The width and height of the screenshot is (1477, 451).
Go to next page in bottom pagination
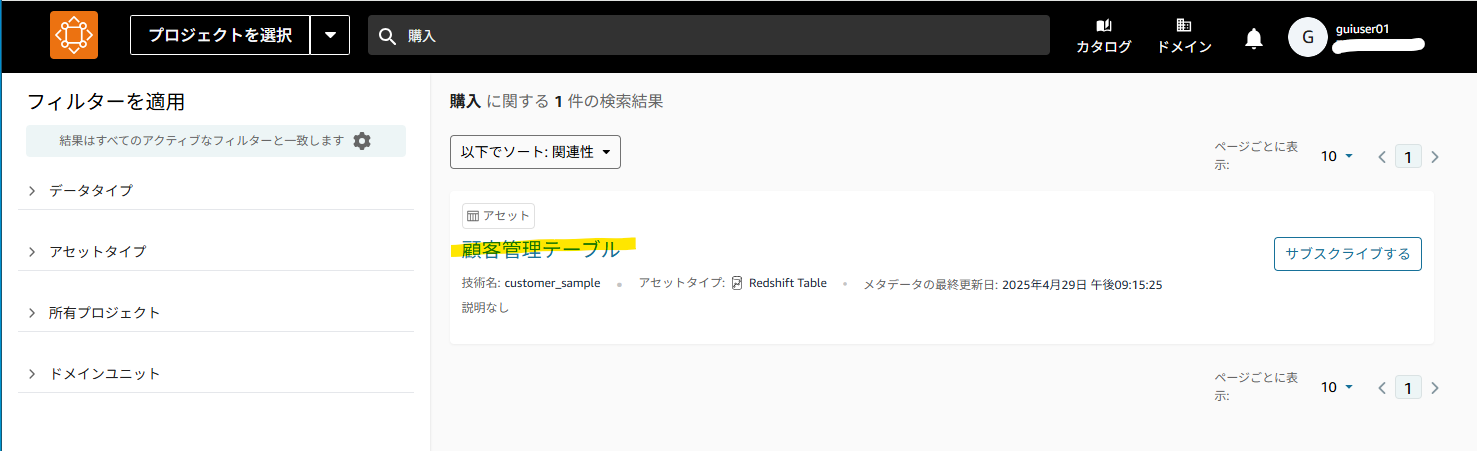tap(1435, 387)
